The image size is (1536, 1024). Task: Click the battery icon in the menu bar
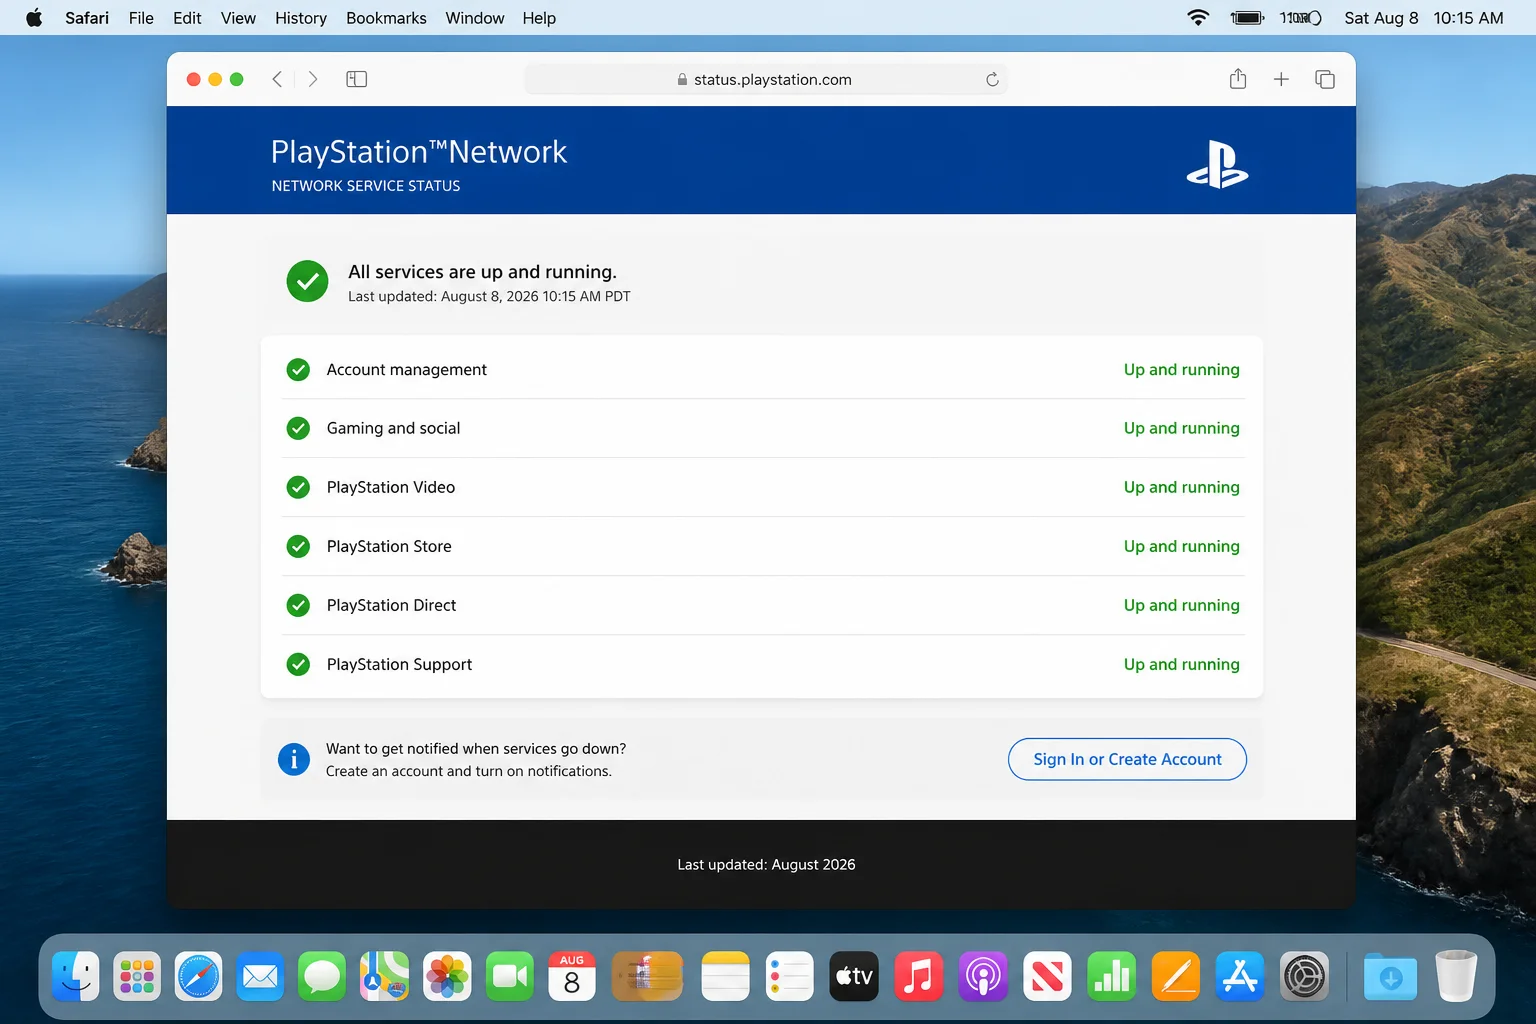(x=1247, y=18)
